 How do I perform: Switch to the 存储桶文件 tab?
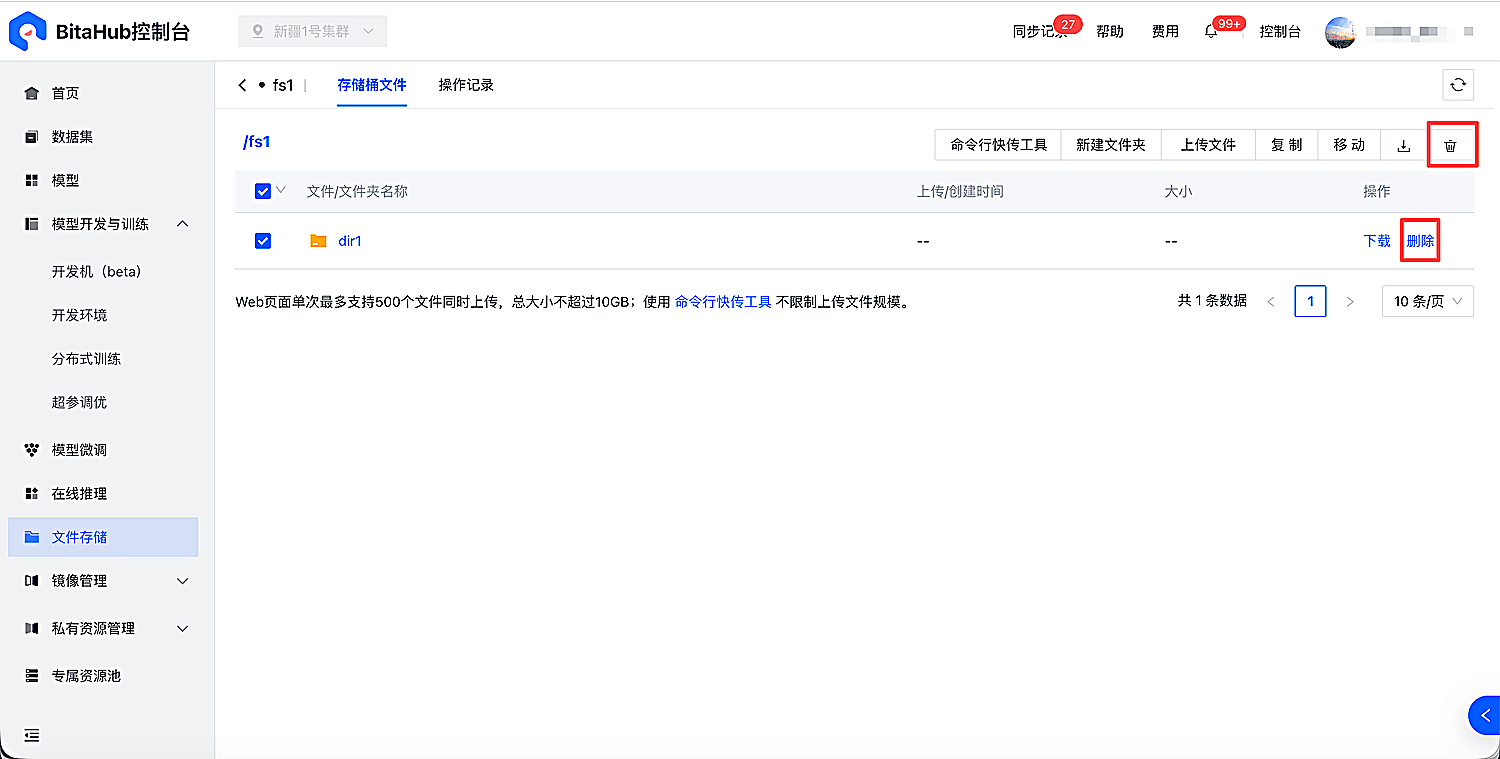pos(372,85)
